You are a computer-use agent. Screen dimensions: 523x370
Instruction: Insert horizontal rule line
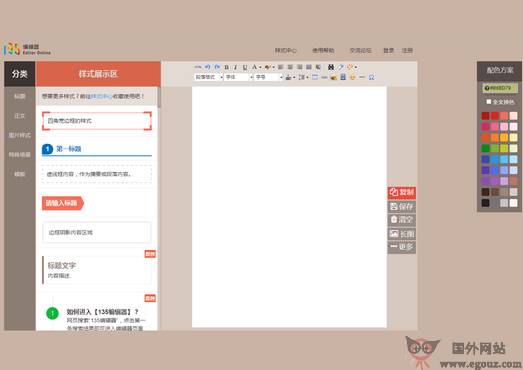pos(362,77)
